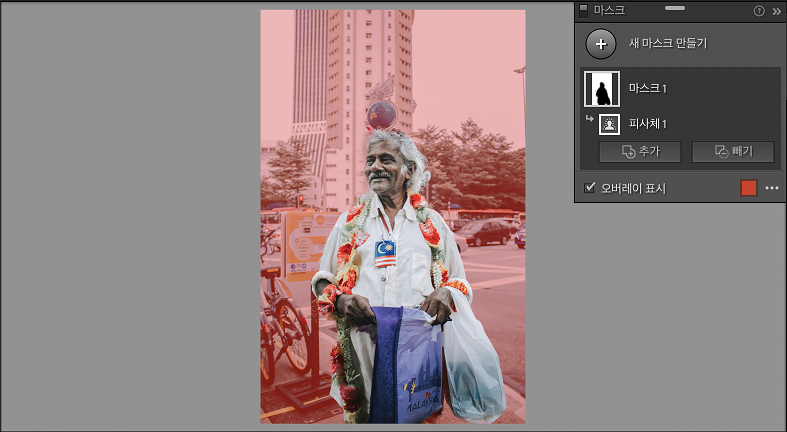Click the blue Malaysia bag in photo
Image resolution: width=787 pixels, height=432 pixels.
tap(407, 365)
